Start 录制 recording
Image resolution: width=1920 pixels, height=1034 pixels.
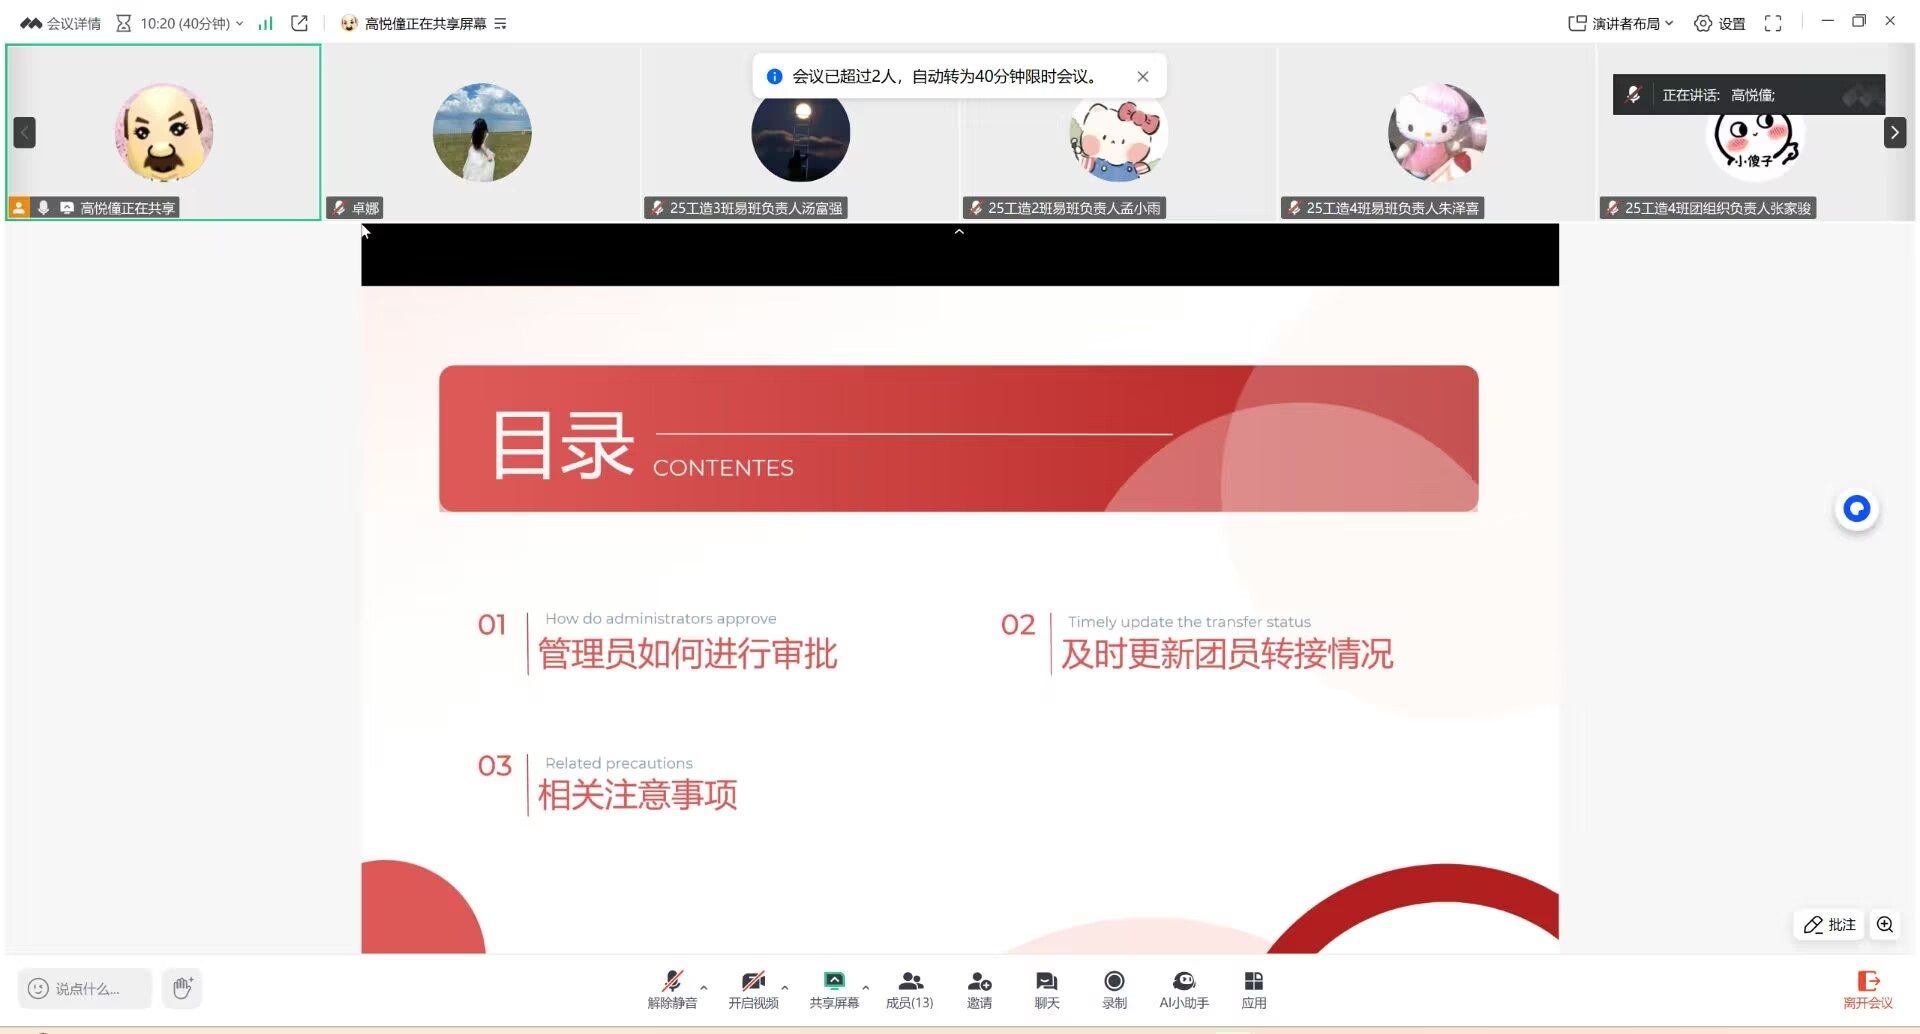(1114, 990)
